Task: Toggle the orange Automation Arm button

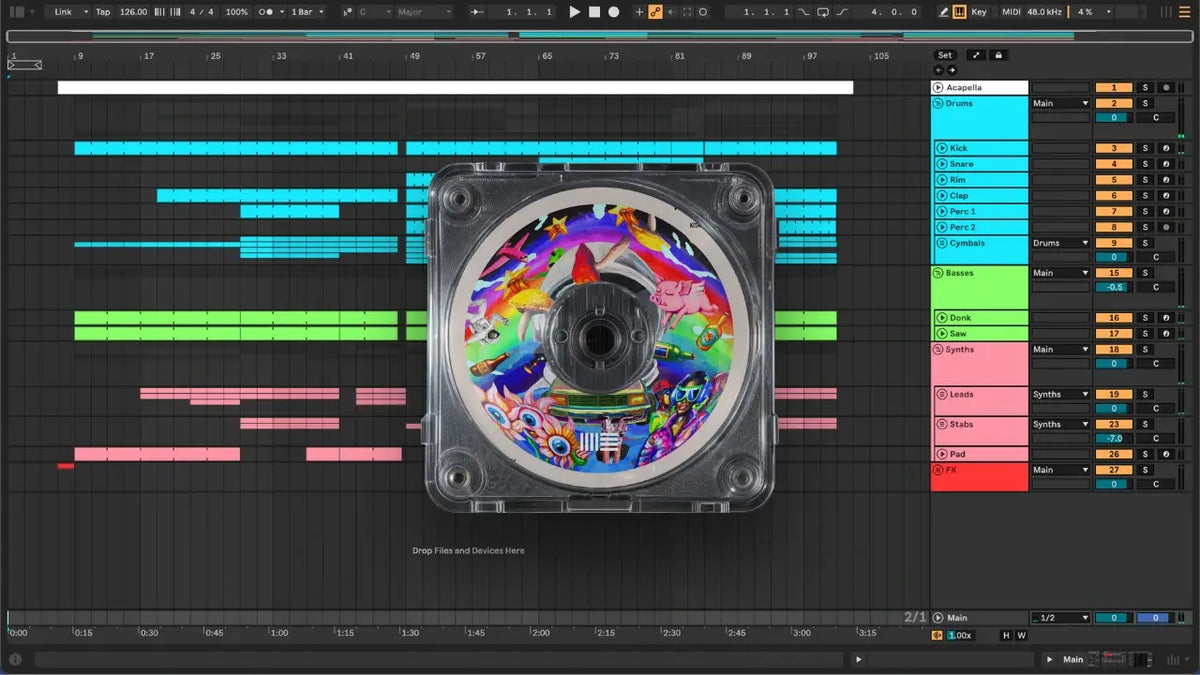Action: pyautogui.click(x=655, y=12)
